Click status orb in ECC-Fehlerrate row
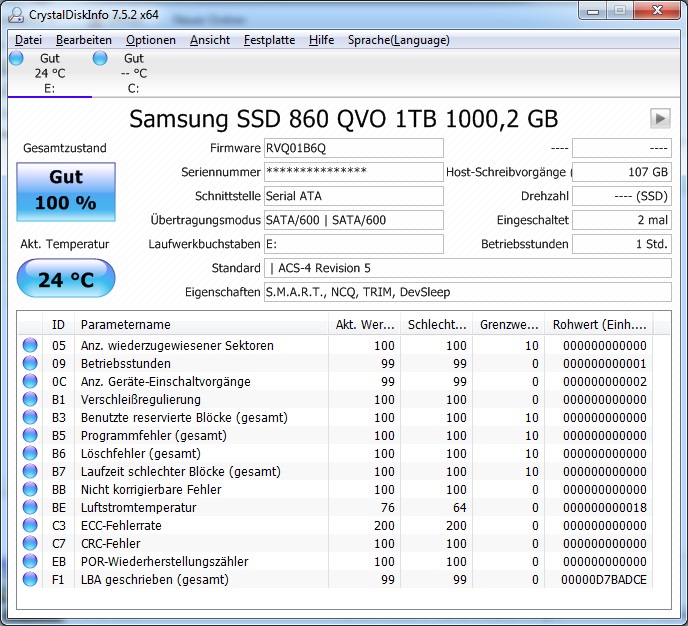The width and height of the screenshot is (688, 626). (30, 525)
